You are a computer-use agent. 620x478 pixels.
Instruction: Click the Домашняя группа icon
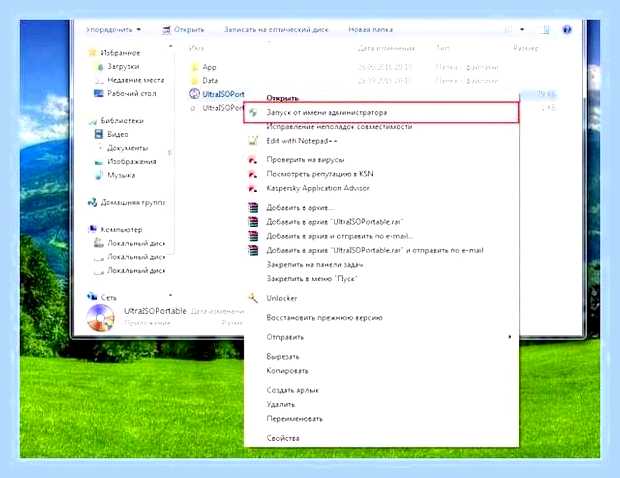(93, 202)
